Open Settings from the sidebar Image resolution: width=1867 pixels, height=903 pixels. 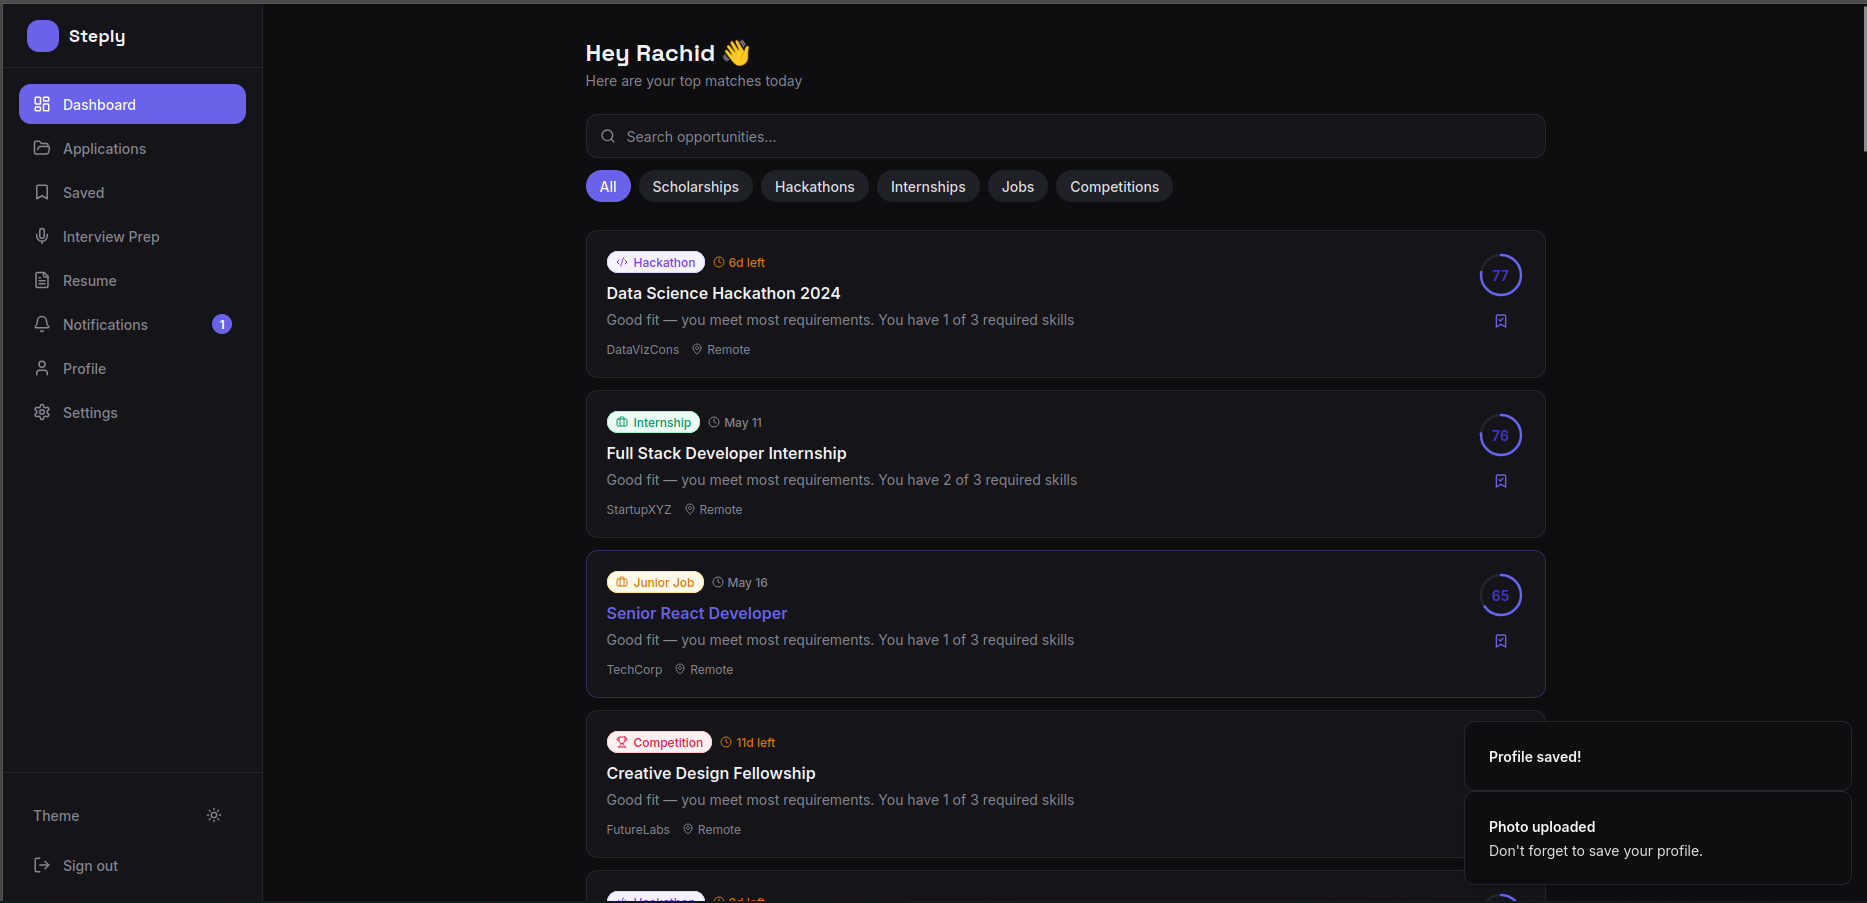pyautogui.click(x=132, y=412)
